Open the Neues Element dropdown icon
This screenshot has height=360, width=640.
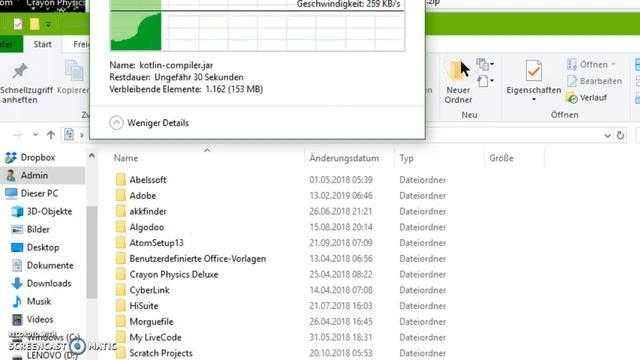click(x=485, y=64)
